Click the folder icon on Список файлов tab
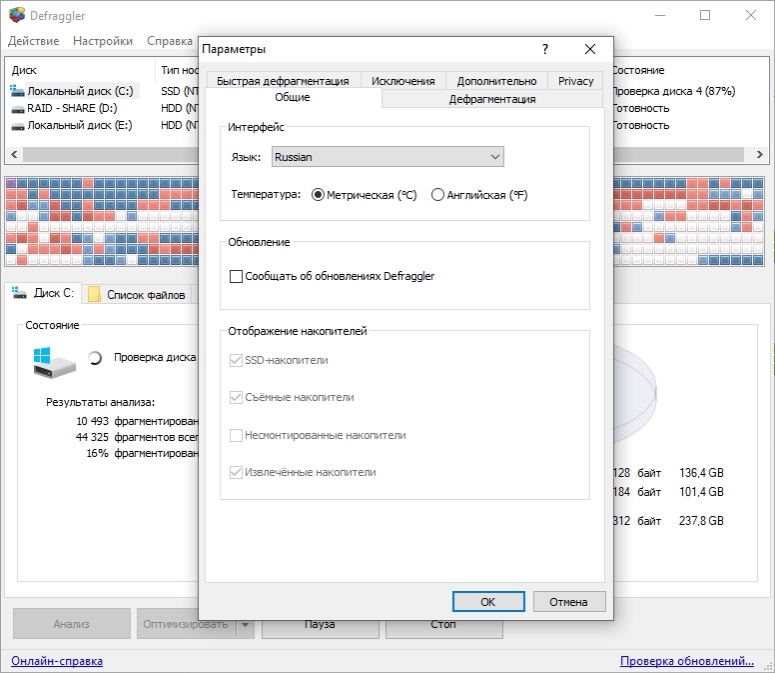The height and width of the screenshot is (673, 775). pos(94,294)
